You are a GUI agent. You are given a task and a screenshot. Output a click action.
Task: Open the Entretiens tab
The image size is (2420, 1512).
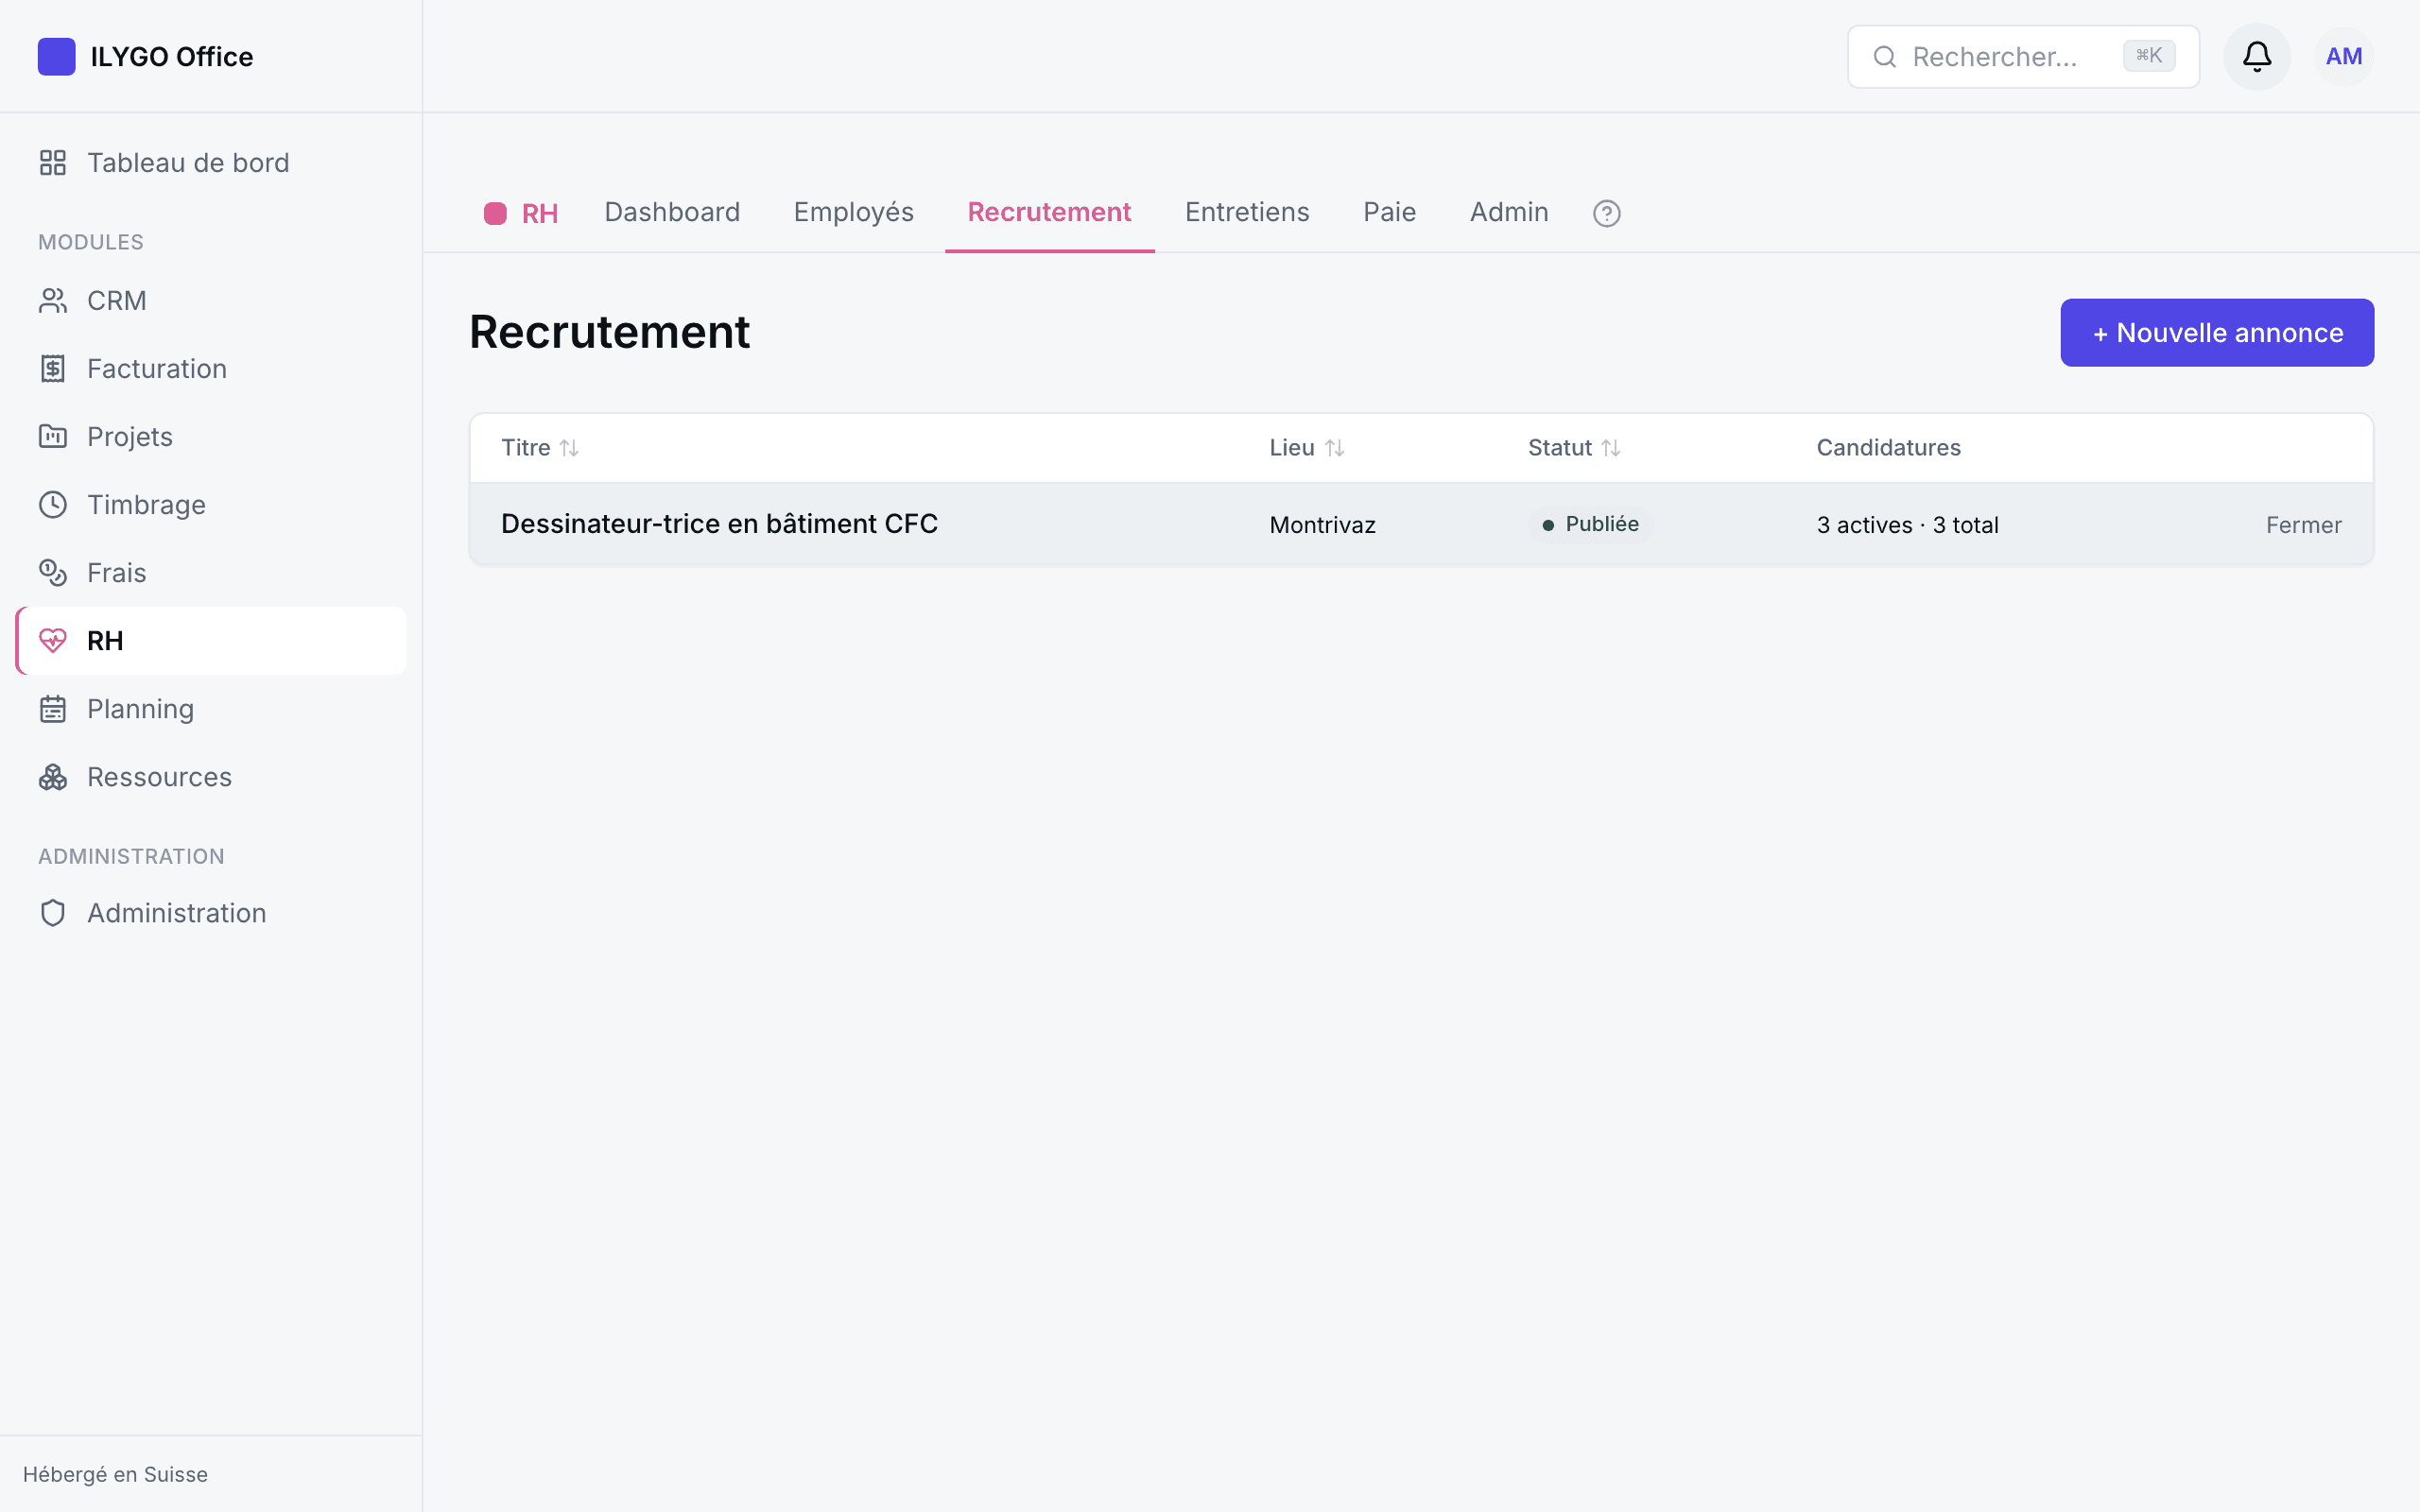(x=1247, y=212)
